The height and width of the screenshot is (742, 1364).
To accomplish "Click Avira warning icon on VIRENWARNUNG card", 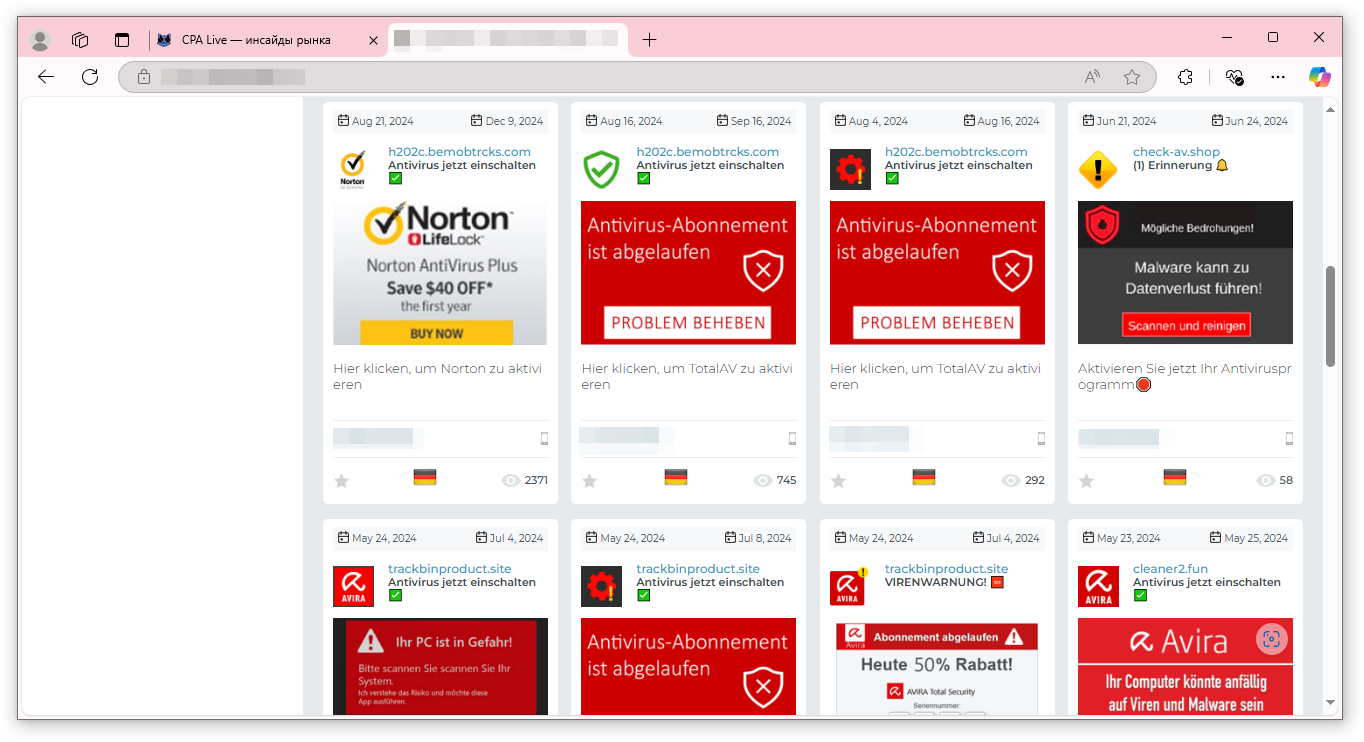I will [x=850, y=587].
